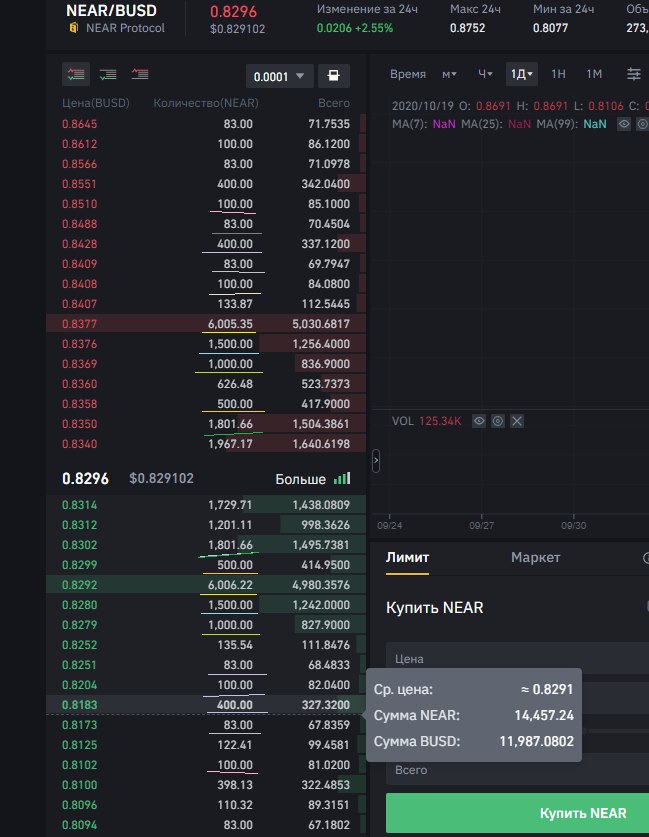Image resolution: width=649 pixels, height=837 pixels.
Task: Toggle MA indicator visibility eye icon
Action: [x=624, y=124]
